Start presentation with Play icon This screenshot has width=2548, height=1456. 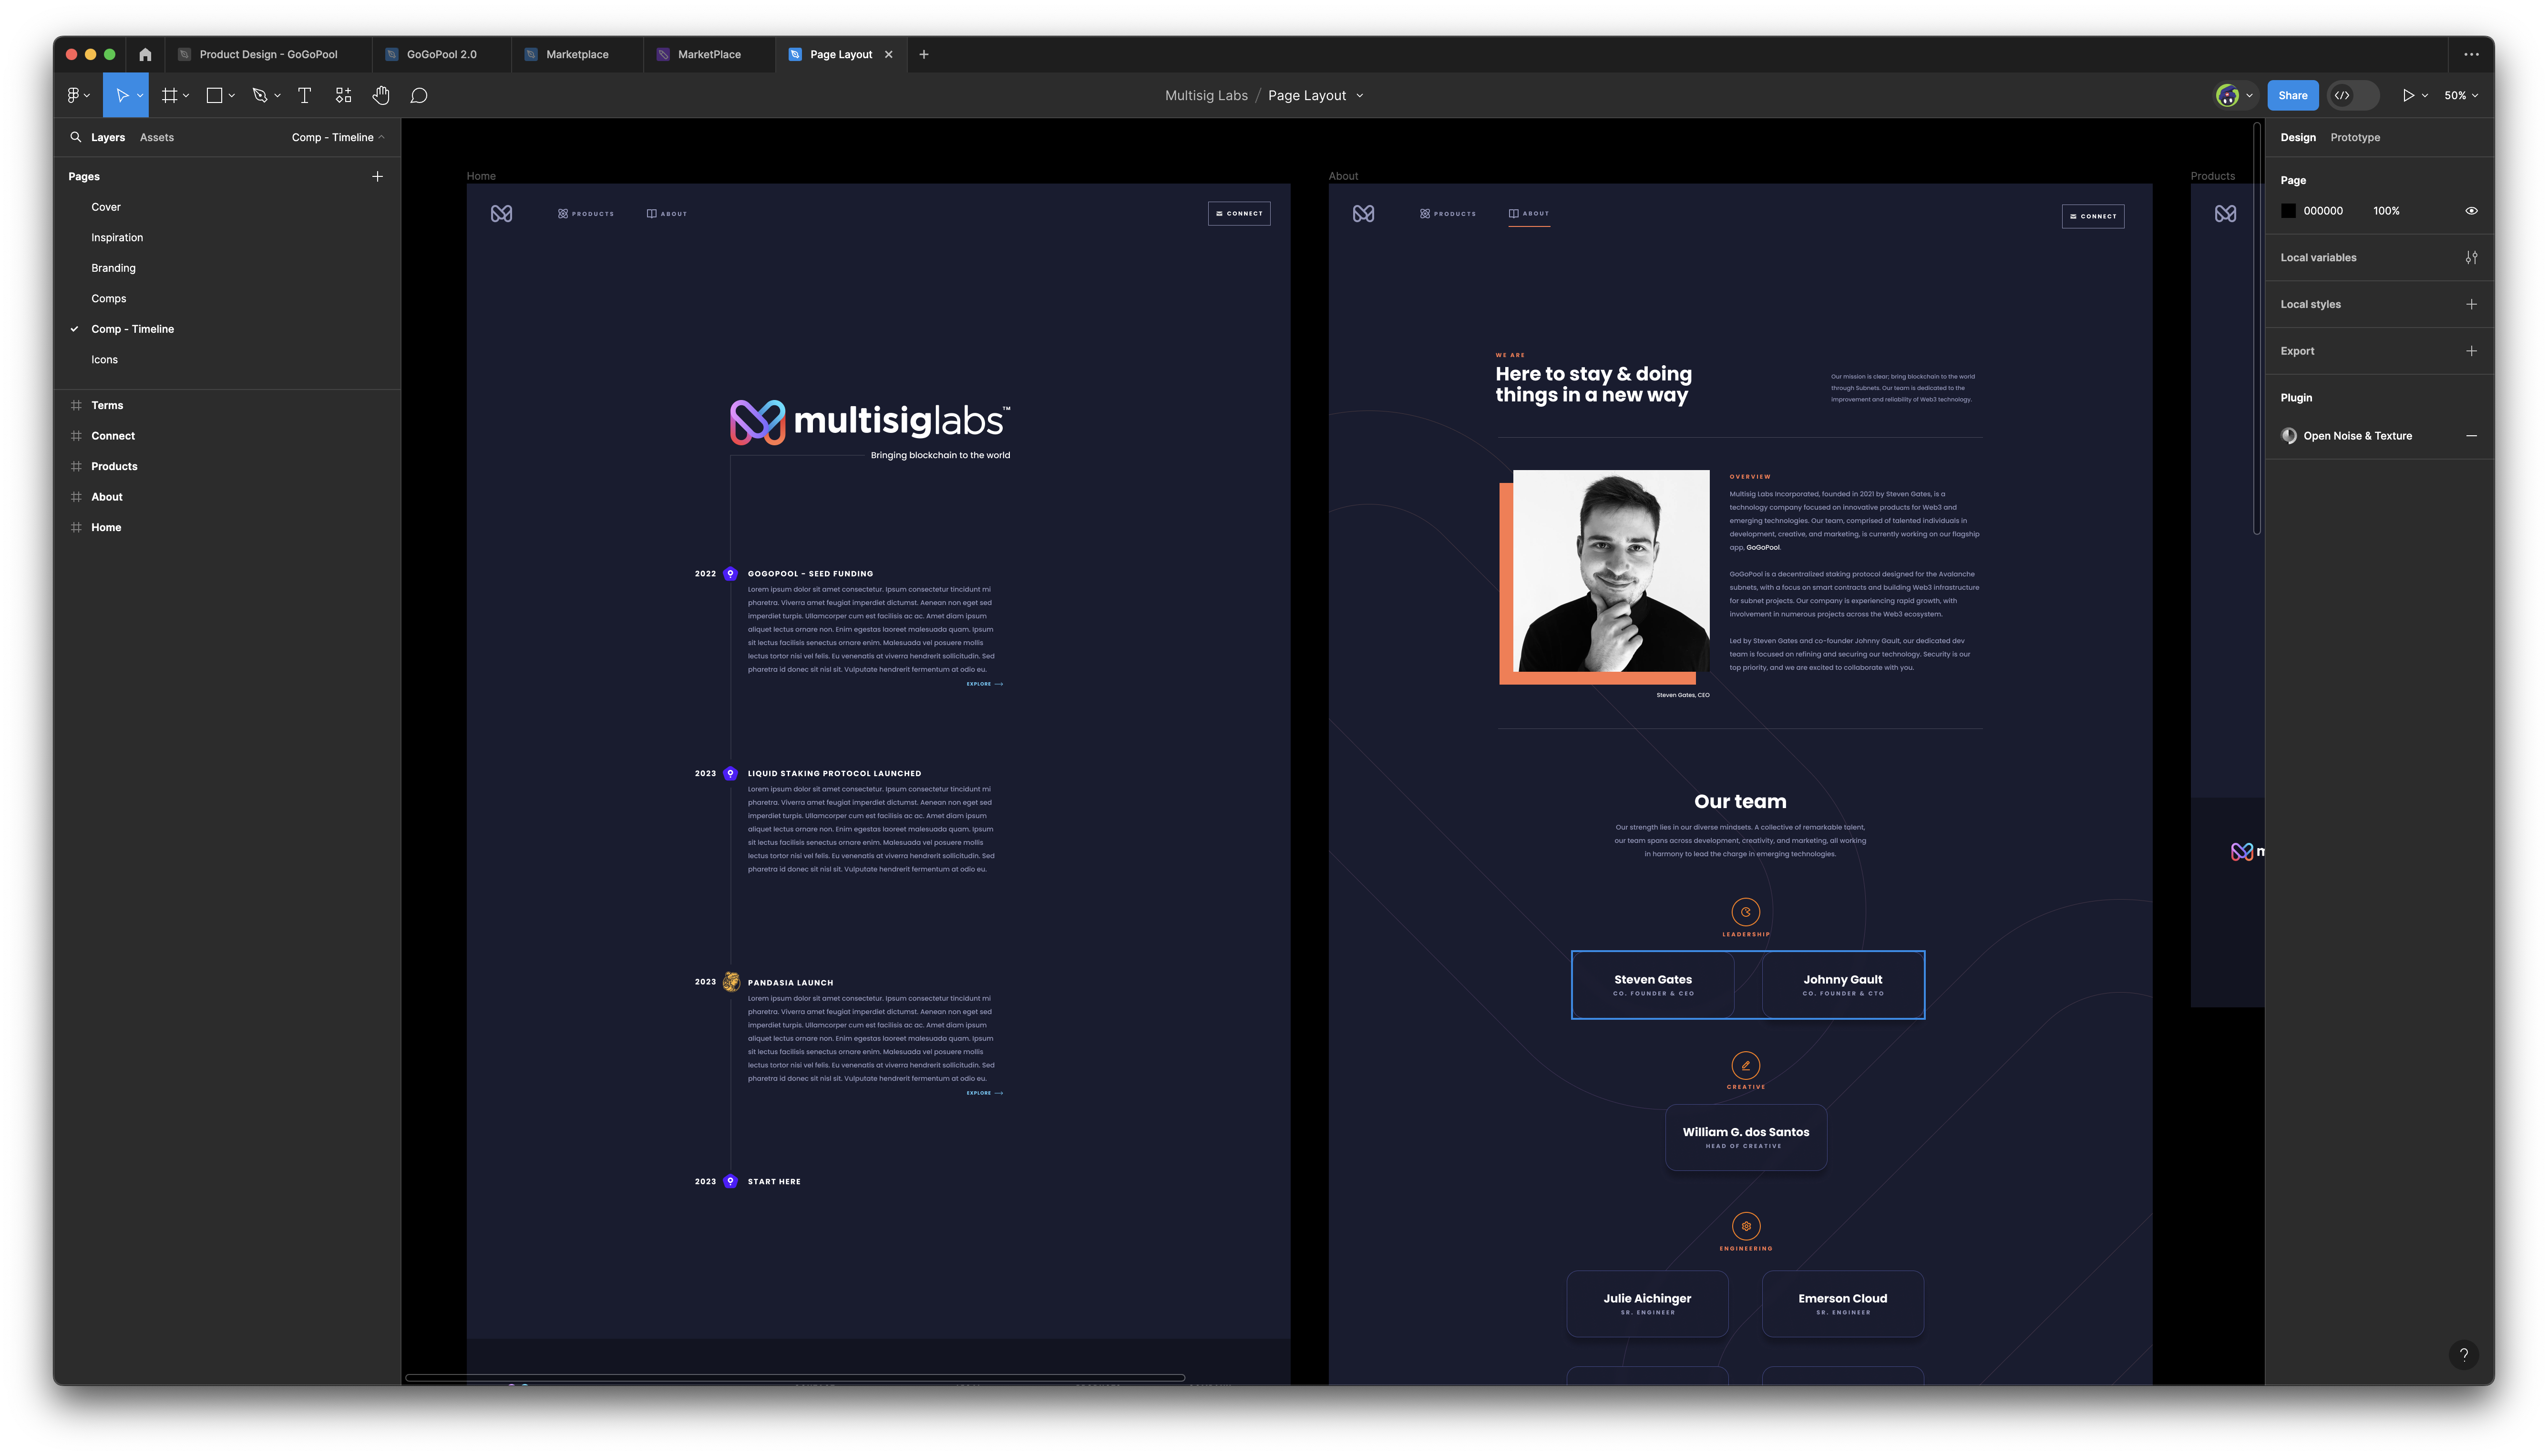pyautogui.click(x=2408, y=95)
